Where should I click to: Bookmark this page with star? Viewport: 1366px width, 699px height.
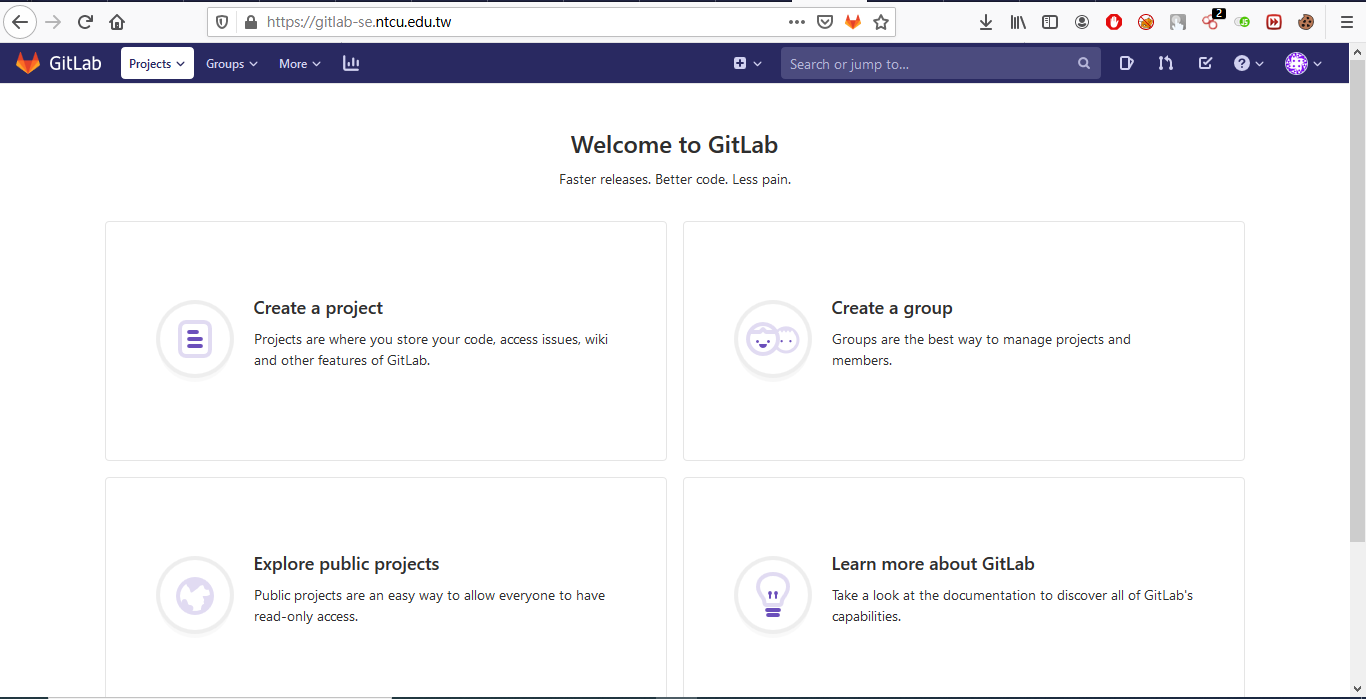[x=881, y=22]
